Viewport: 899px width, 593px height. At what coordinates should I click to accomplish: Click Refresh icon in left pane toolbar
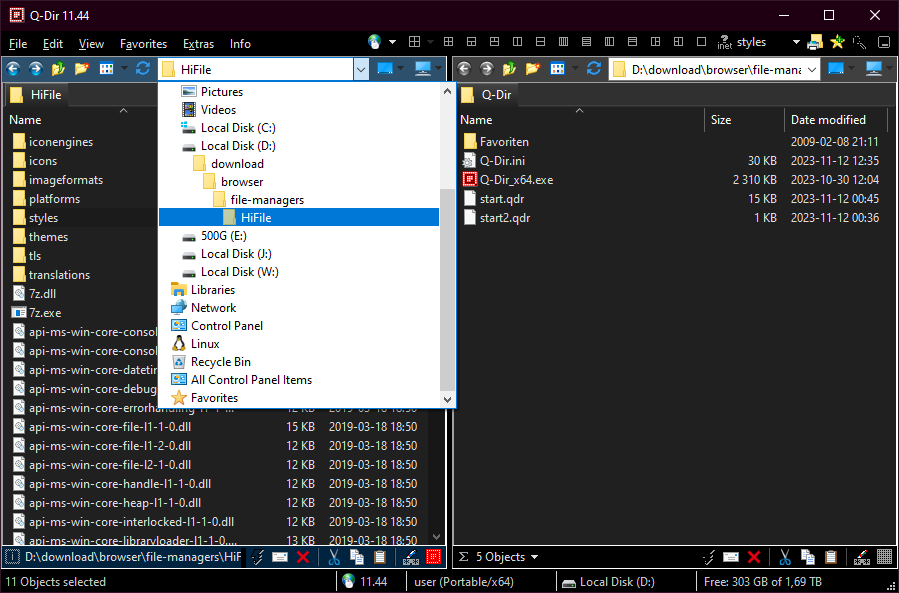pyautogui.click(x=143, y=69)
